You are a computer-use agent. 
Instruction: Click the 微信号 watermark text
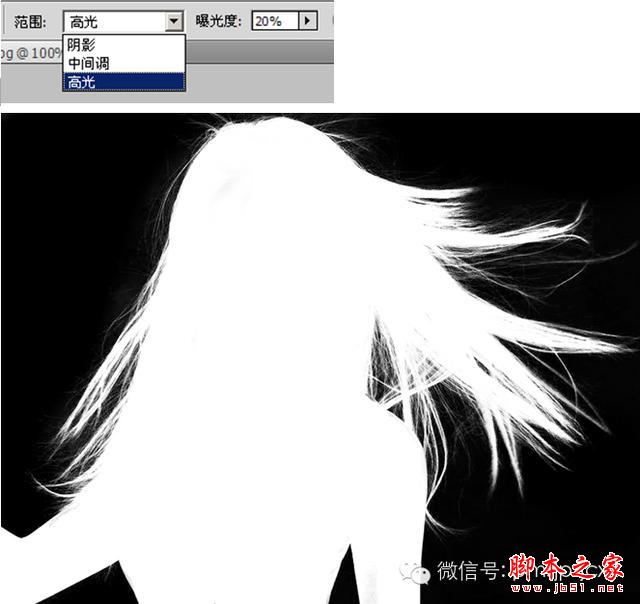point(471,570)
